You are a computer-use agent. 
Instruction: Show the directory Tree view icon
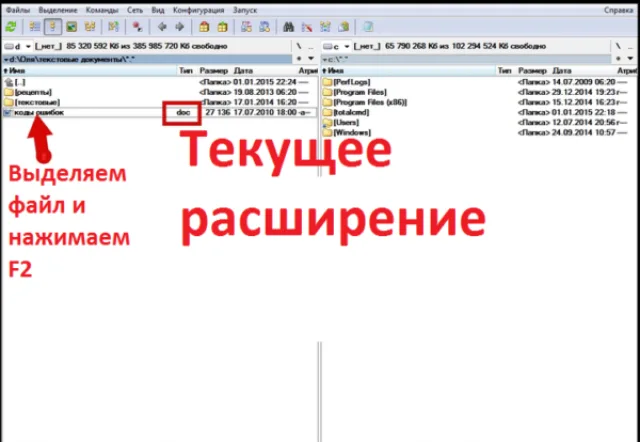(90, 27)
